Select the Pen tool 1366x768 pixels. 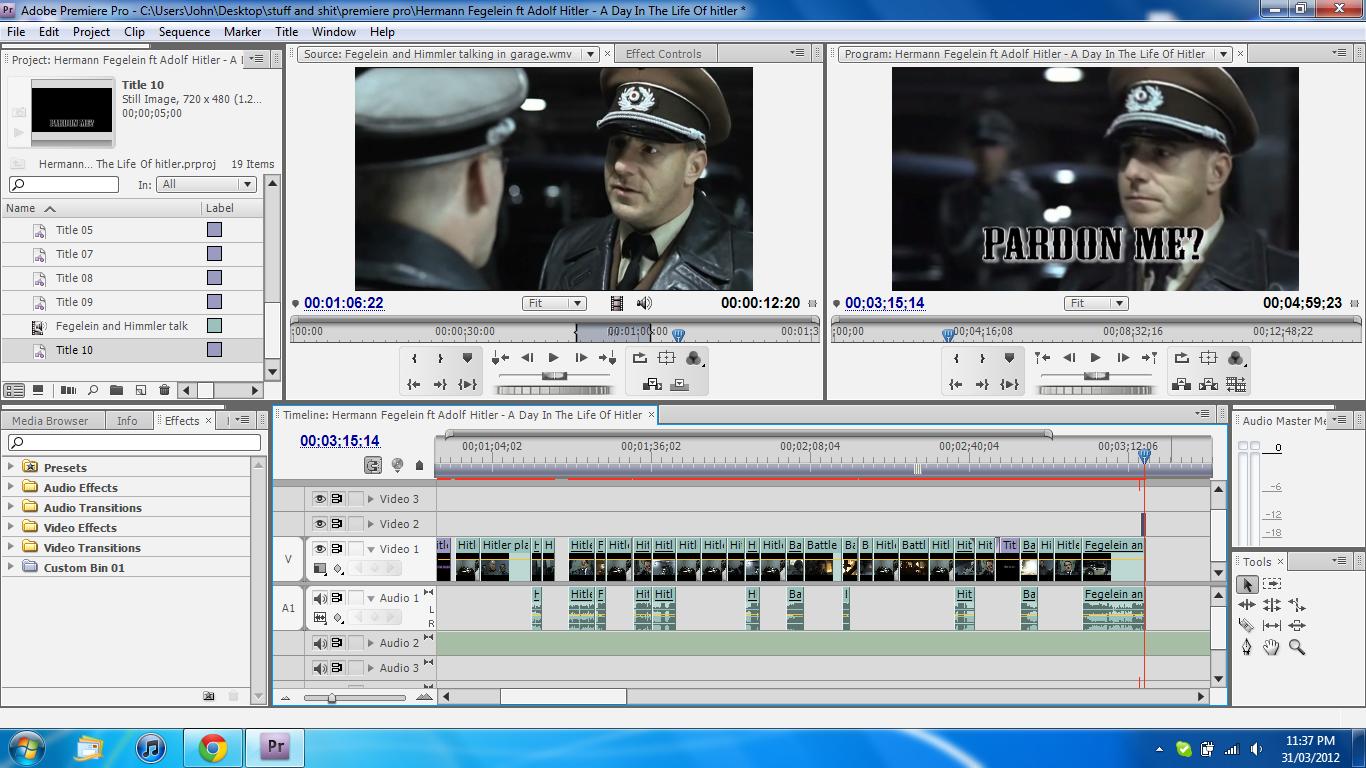coord(1246,647)
